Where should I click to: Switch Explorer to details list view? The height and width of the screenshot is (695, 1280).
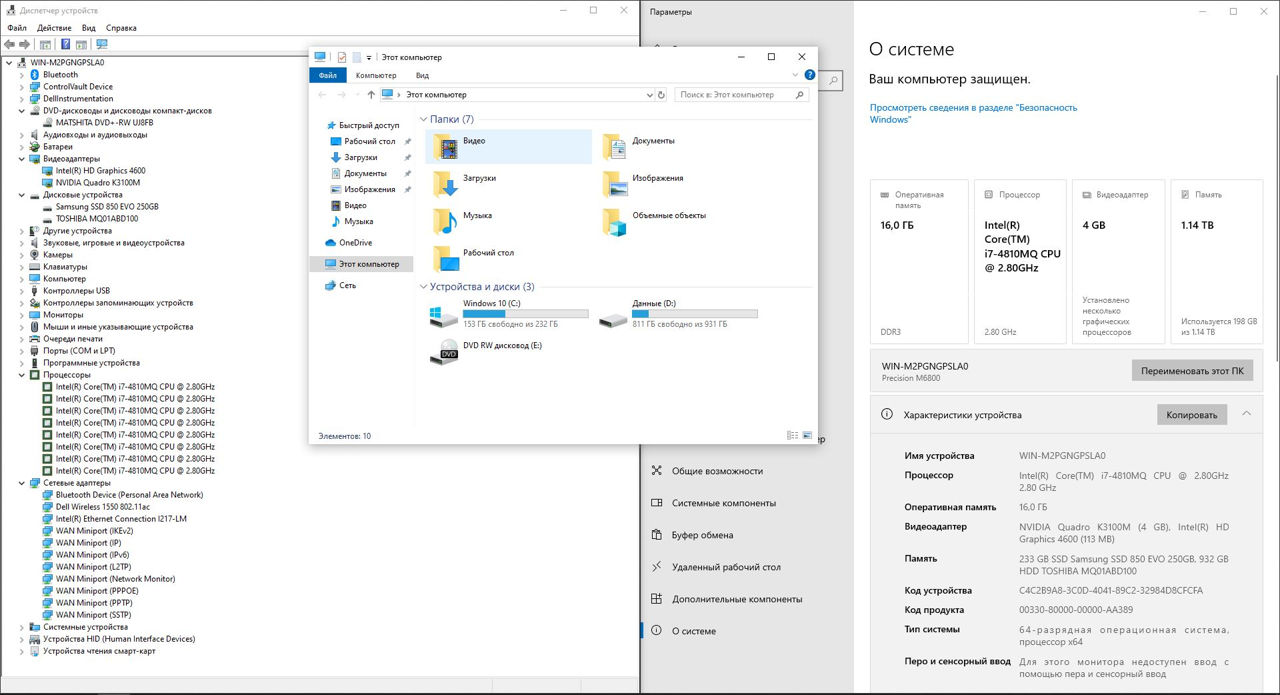point(792,436)
